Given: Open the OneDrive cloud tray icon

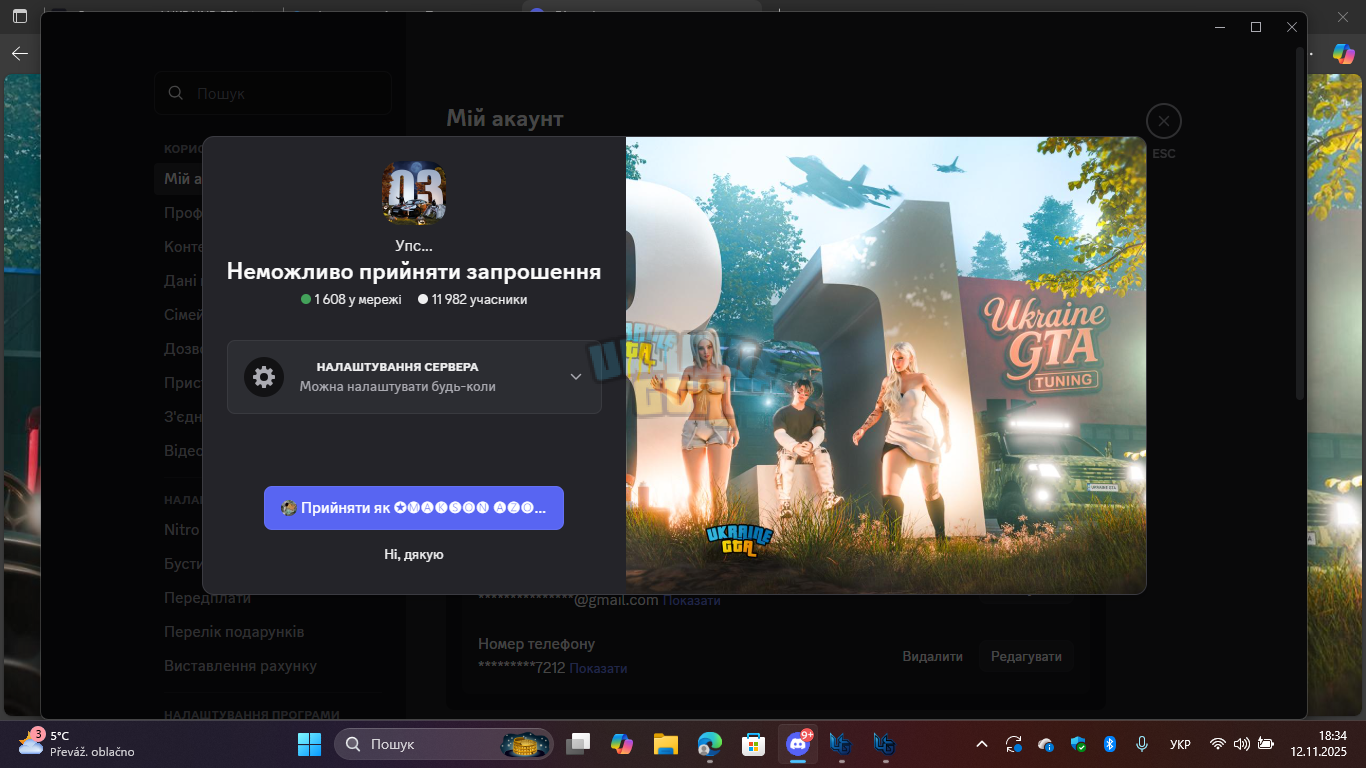Looking at the screenshot, I should 1046,744.
